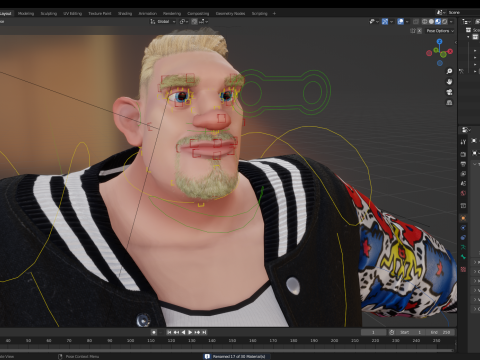The height and width of the screenshot is (360, 480).
Task: Switch to solid viewport shading
Action: tap(431, 21)
